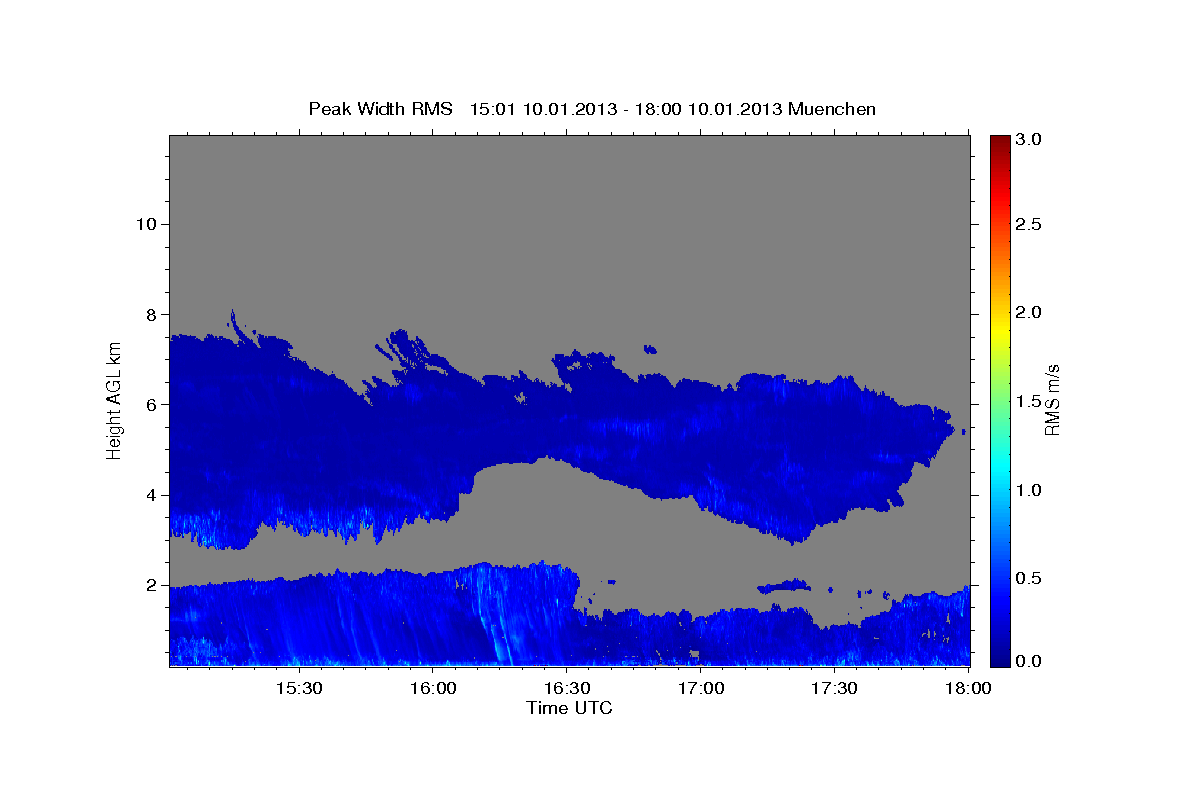Click the 16:00 time tick label

click(433, 689)
